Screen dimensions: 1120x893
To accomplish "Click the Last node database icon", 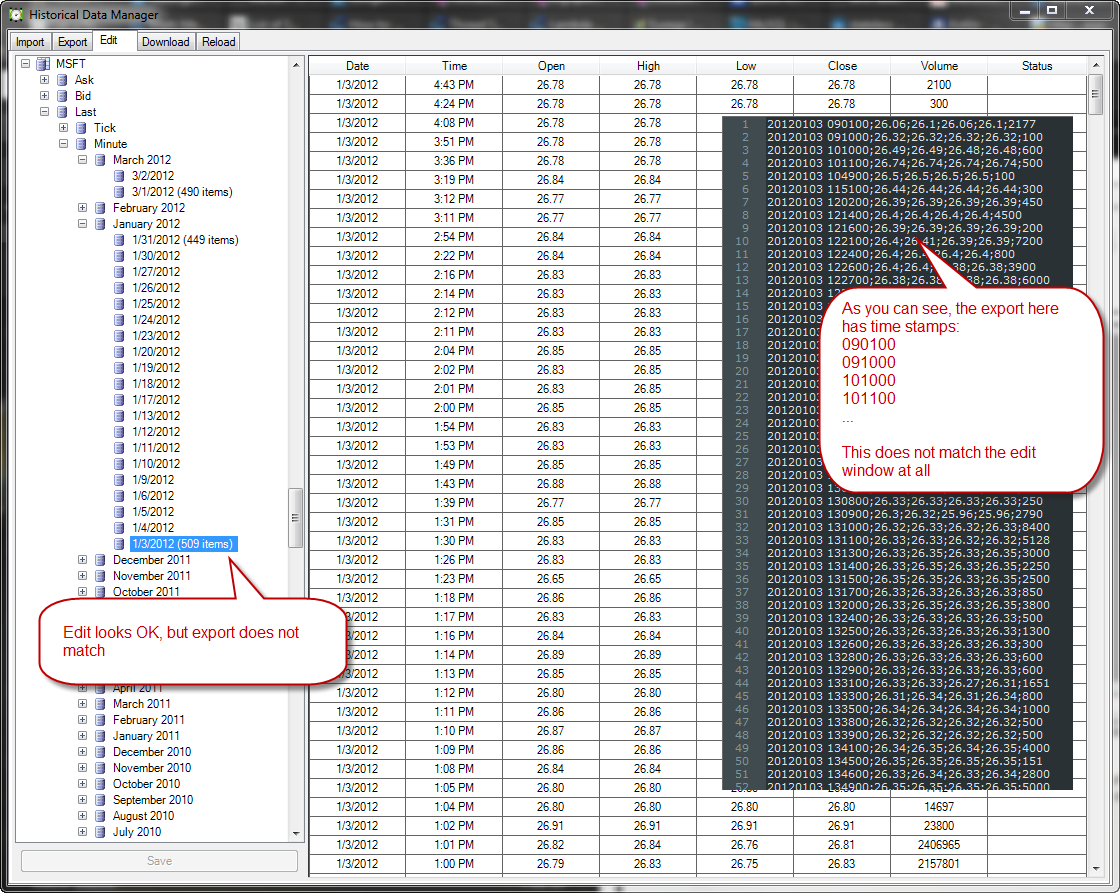I will pyautogui.click(x=62, y=112).
